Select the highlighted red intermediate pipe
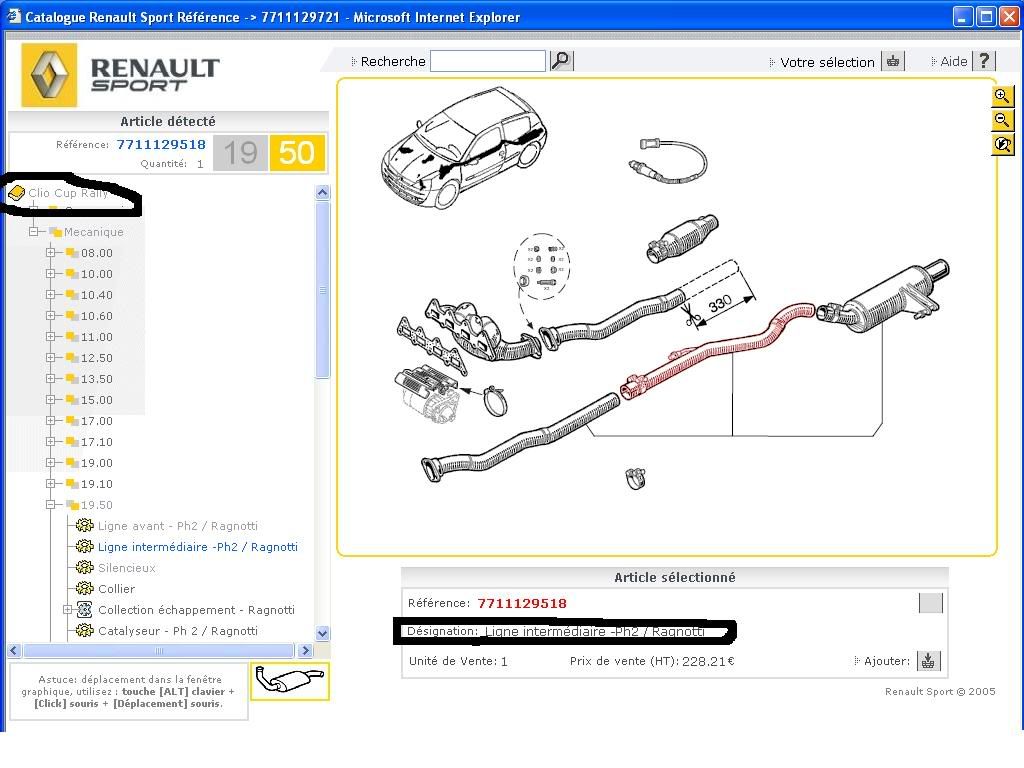1024x768 pixels. coord(716,349)
